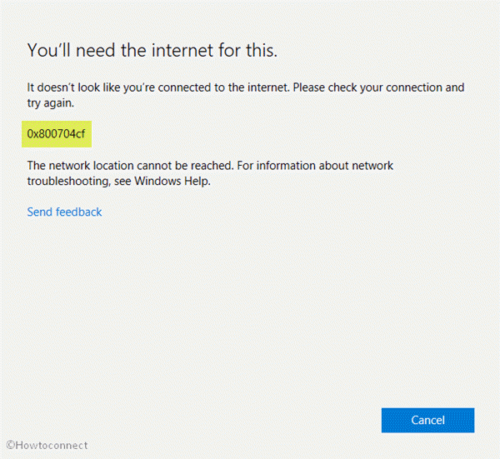Click "The network location cannot be reached" text
This screenshot has height=459, width=500.
click(130, 166)
